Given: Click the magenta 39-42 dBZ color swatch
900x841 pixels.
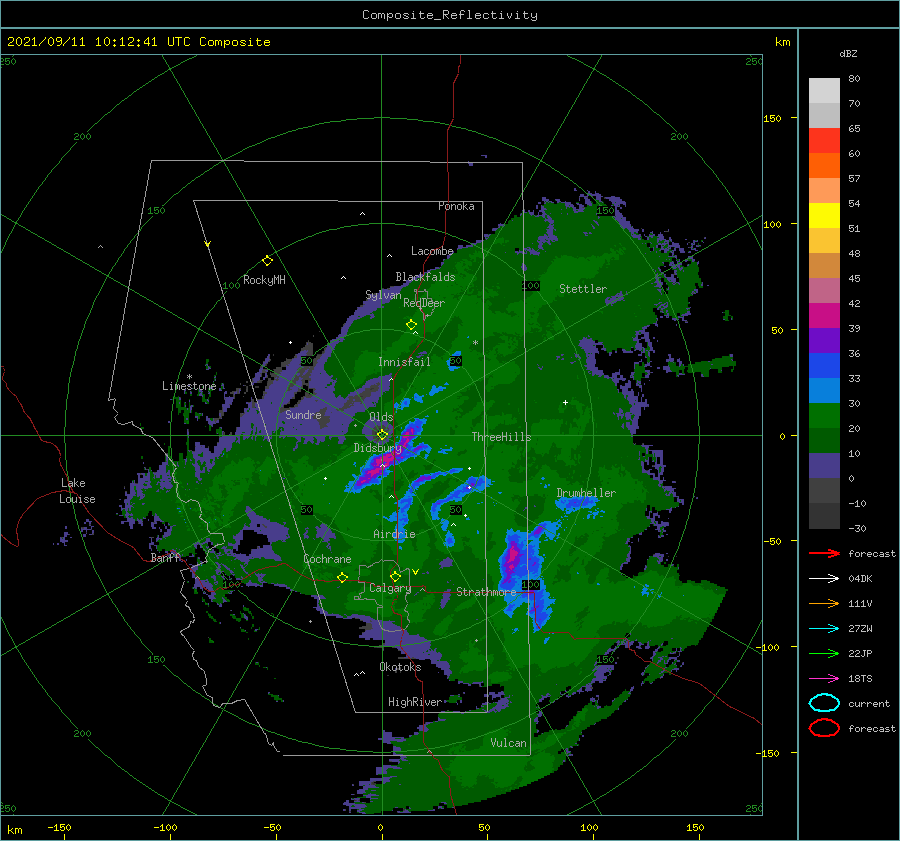Looking at the screenshot, I should [x=824, y=316].
